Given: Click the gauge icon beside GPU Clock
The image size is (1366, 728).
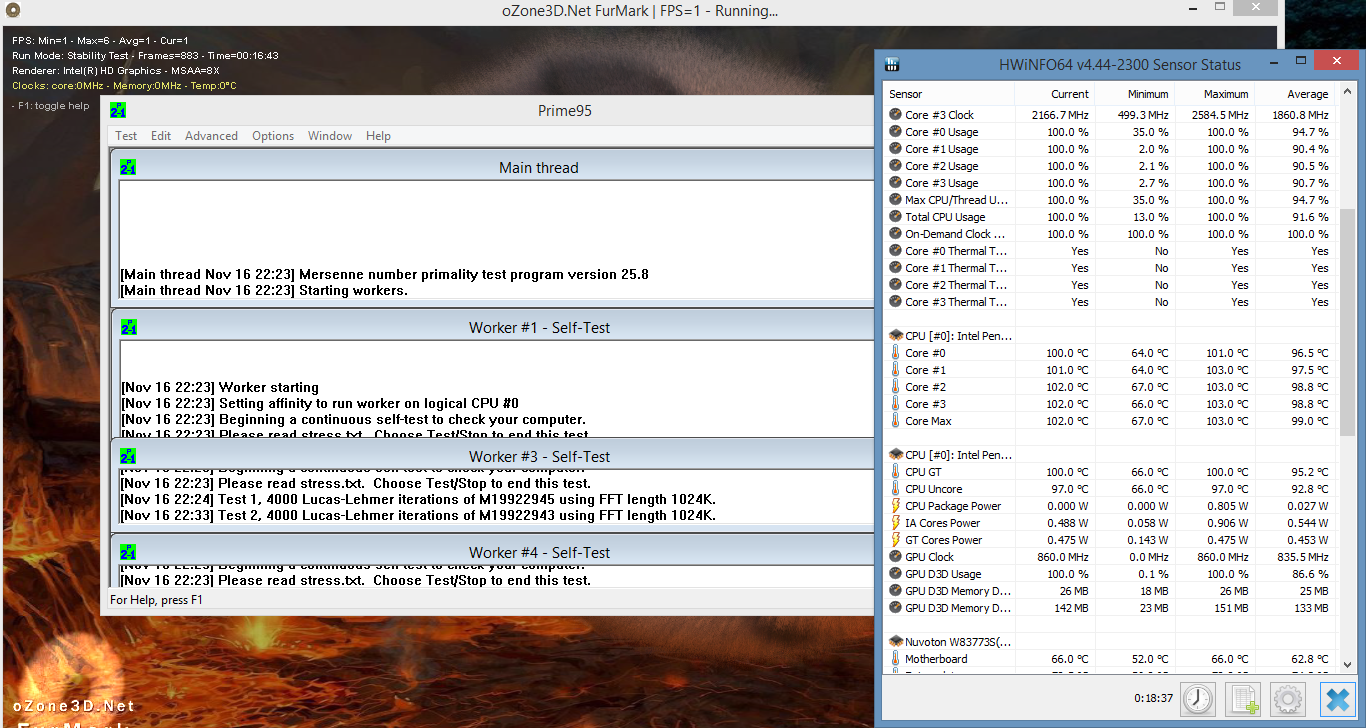Looking at the screenshot, I should [x=895, y=557].
